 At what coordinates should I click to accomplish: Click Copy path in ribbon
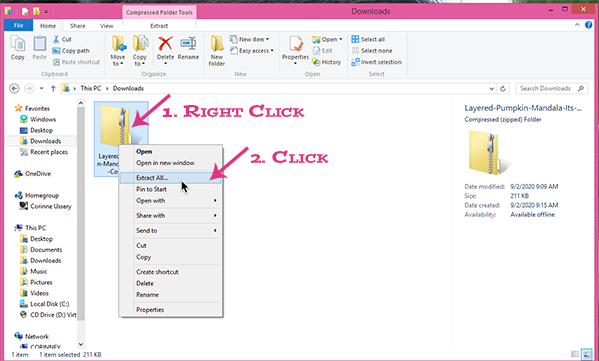[71, 50]
